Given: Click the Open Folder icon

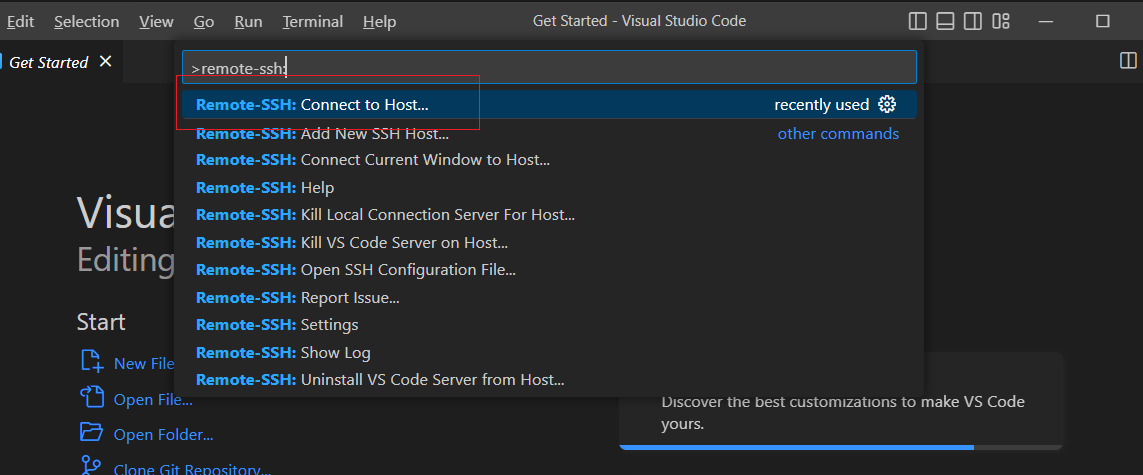Looking at the screenshot, I should pyautogui.click(x=91, y=432).
